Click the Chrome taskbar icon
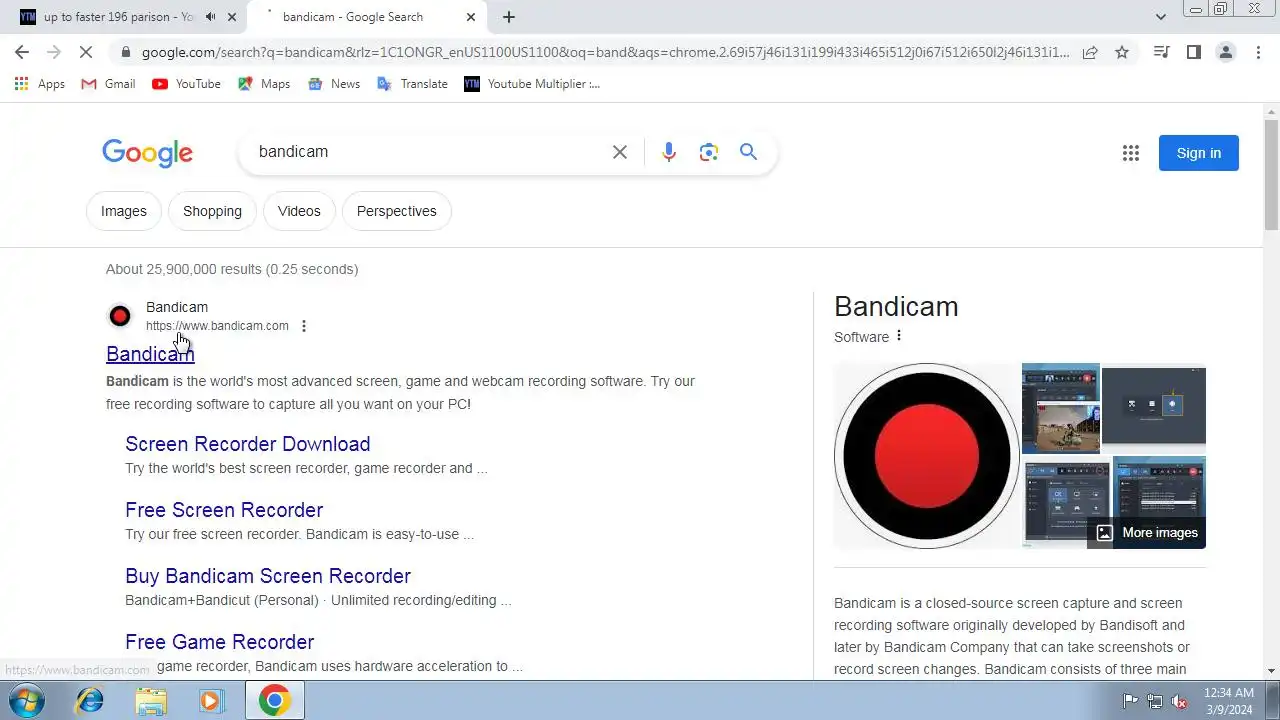Screen dimensions: 1280x720 click(275, 701)
